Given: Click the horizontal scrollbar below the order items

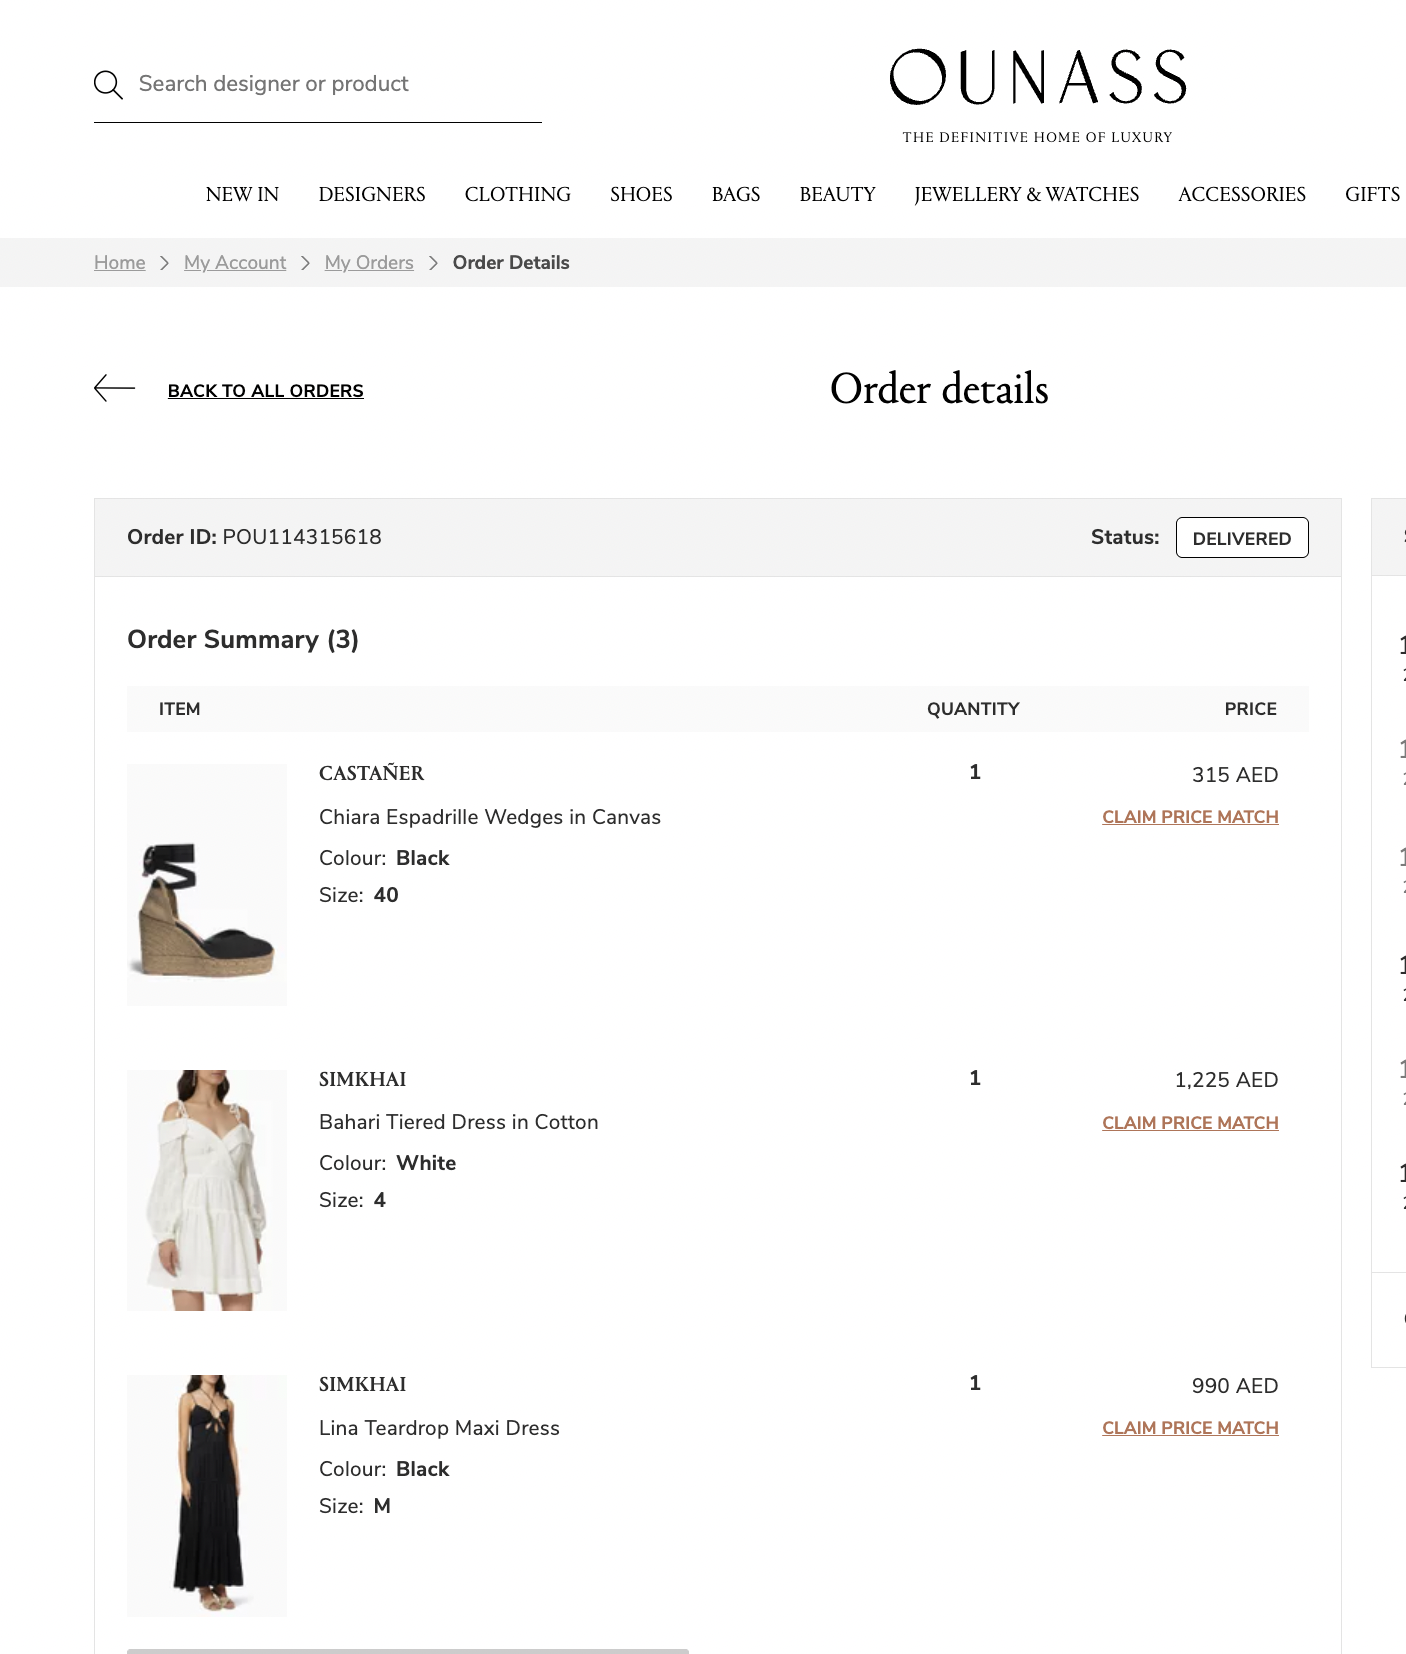Looking at the screenshot, I should pos(408,1651).
